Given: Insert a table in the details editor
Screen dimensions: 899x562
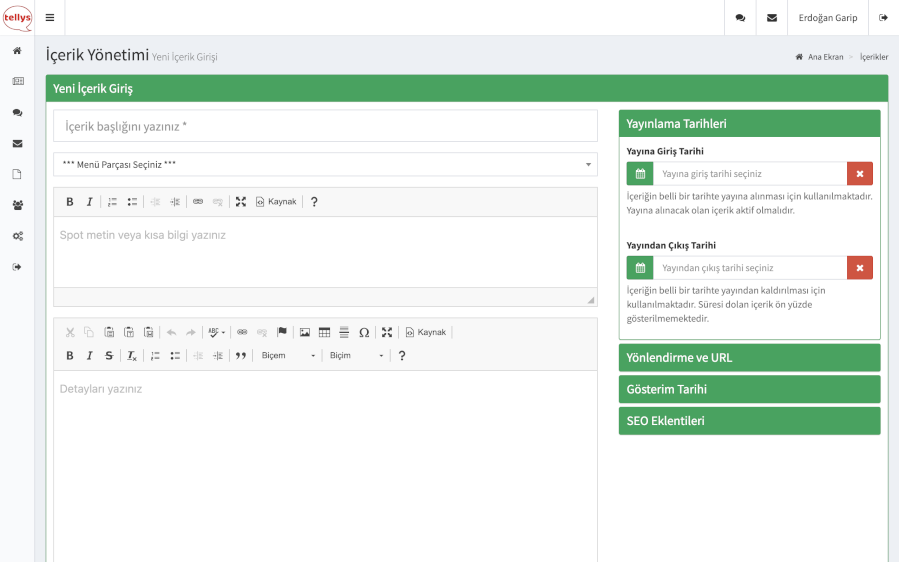Looking at the screenshot, I should [x=324, y=332].
